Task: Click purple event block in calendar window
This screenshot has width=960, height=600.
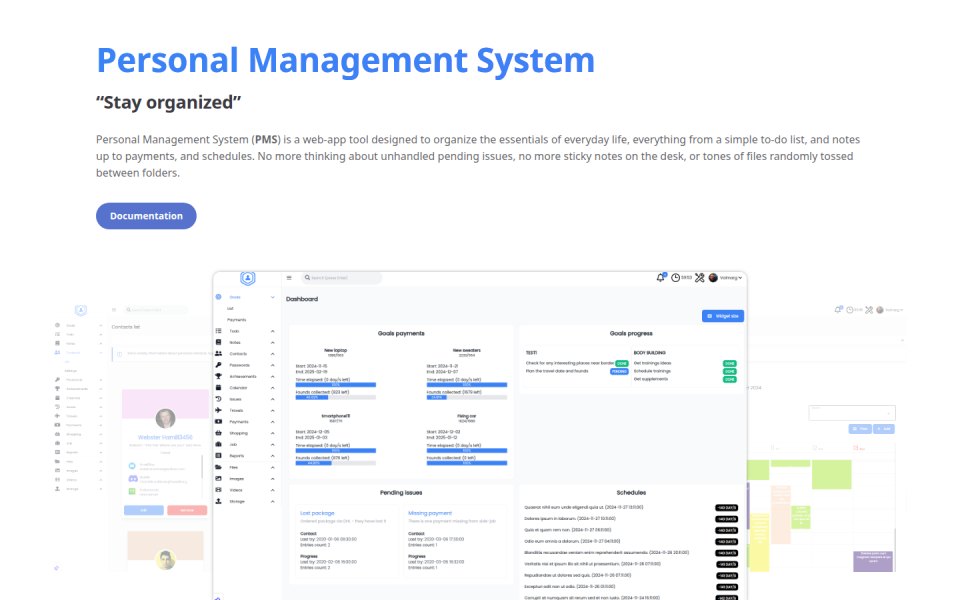Action: click(873, 561)
